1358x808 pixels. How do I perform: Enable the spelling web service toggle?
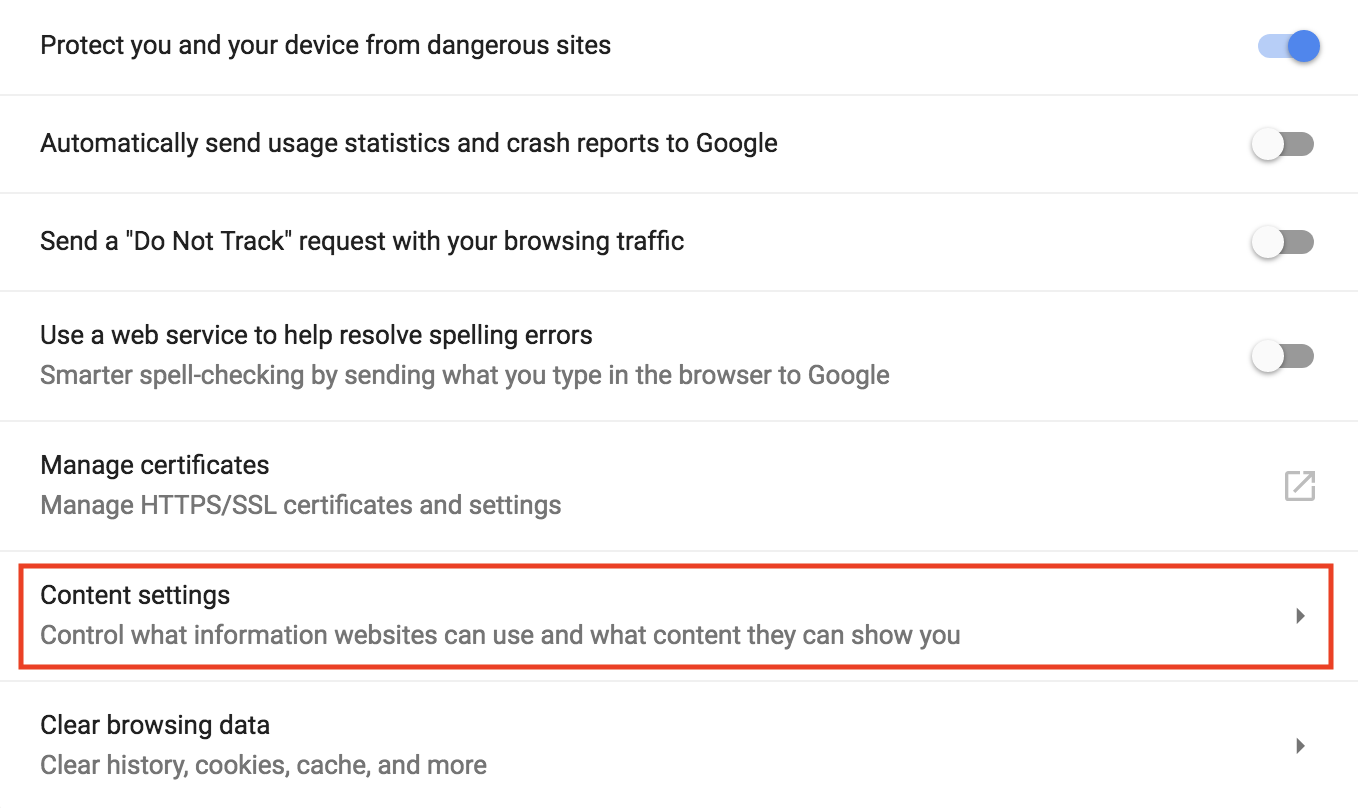click(1283, 356)
